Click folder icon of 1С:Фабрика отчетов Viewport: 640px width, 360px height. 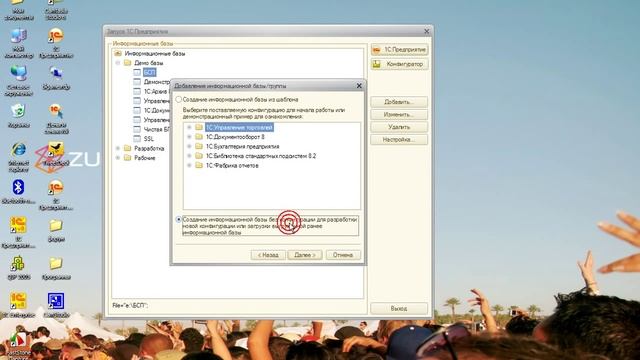pos(199,165)
